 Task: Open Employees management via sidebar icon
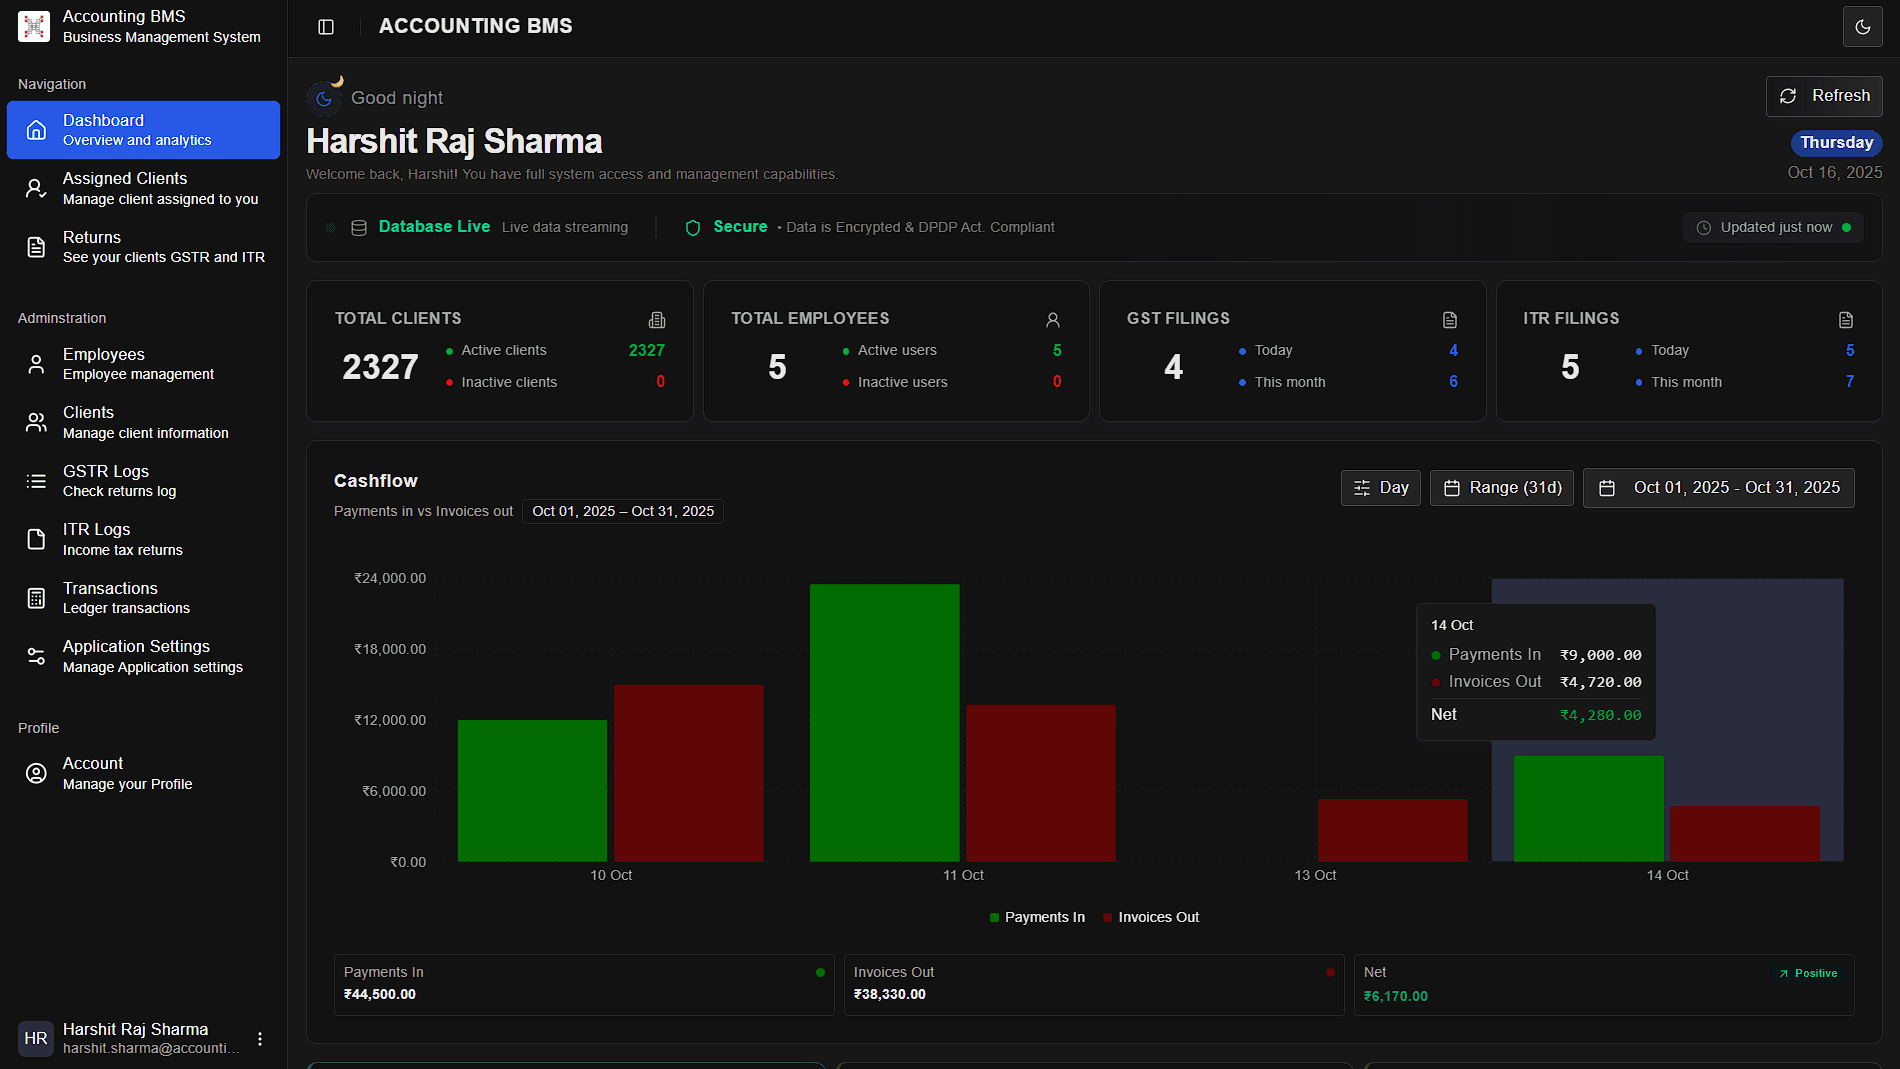point(36,363)
